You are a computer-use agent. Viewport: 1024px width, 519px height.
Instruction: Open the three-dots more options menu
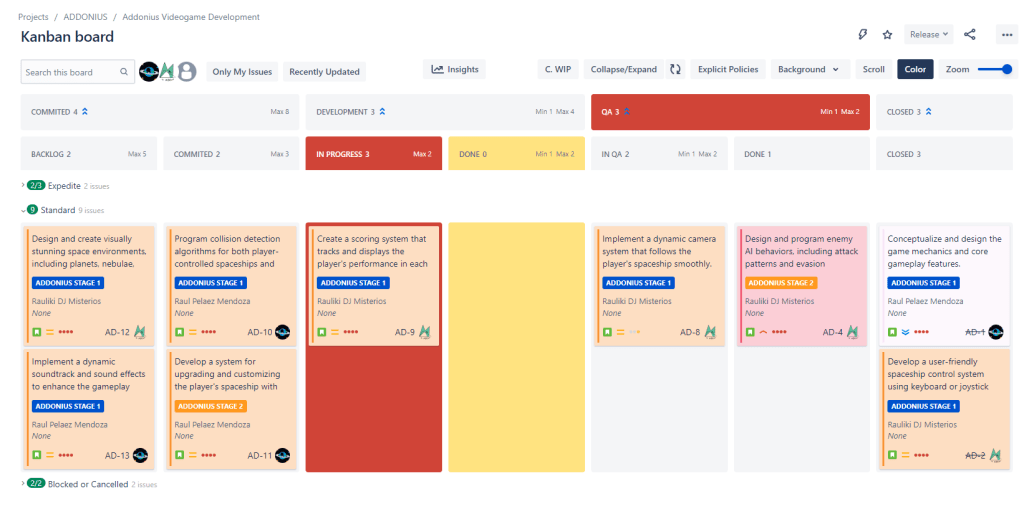tap(1006, 35)
